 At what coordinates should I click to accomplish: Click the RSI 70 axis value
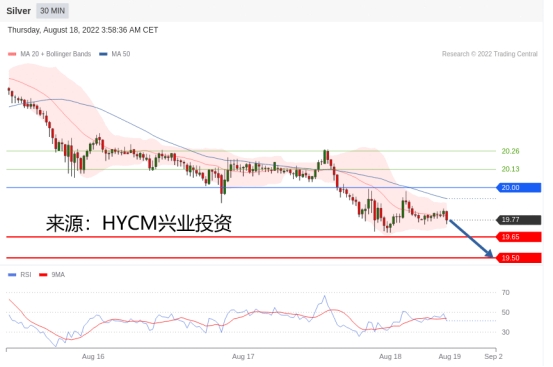[506, 293]
